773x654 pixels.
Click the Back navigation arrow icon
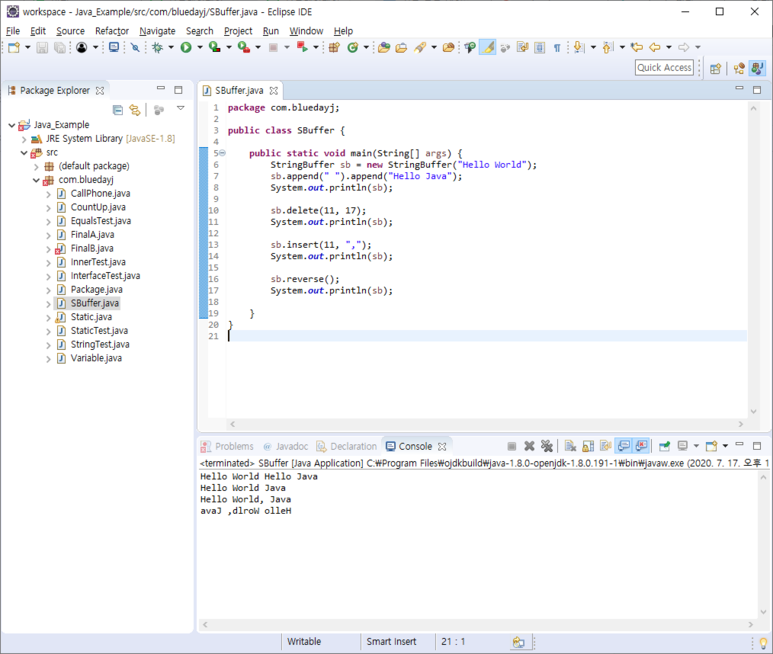655,47
